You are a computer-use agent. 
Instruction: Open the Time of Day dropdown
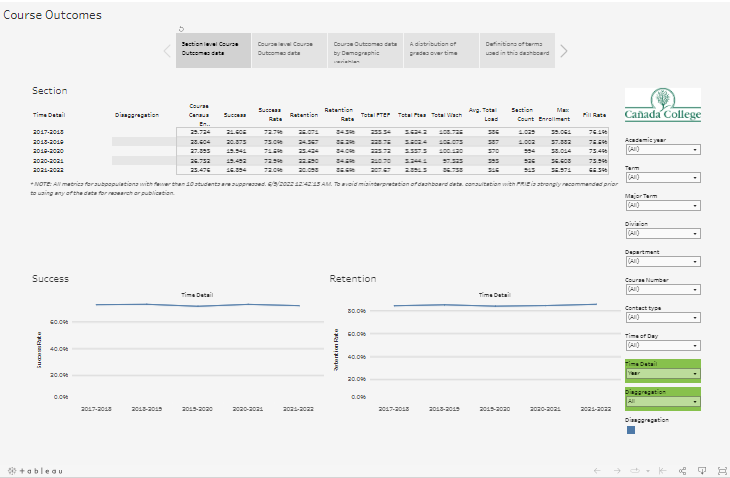click(663, 345)
